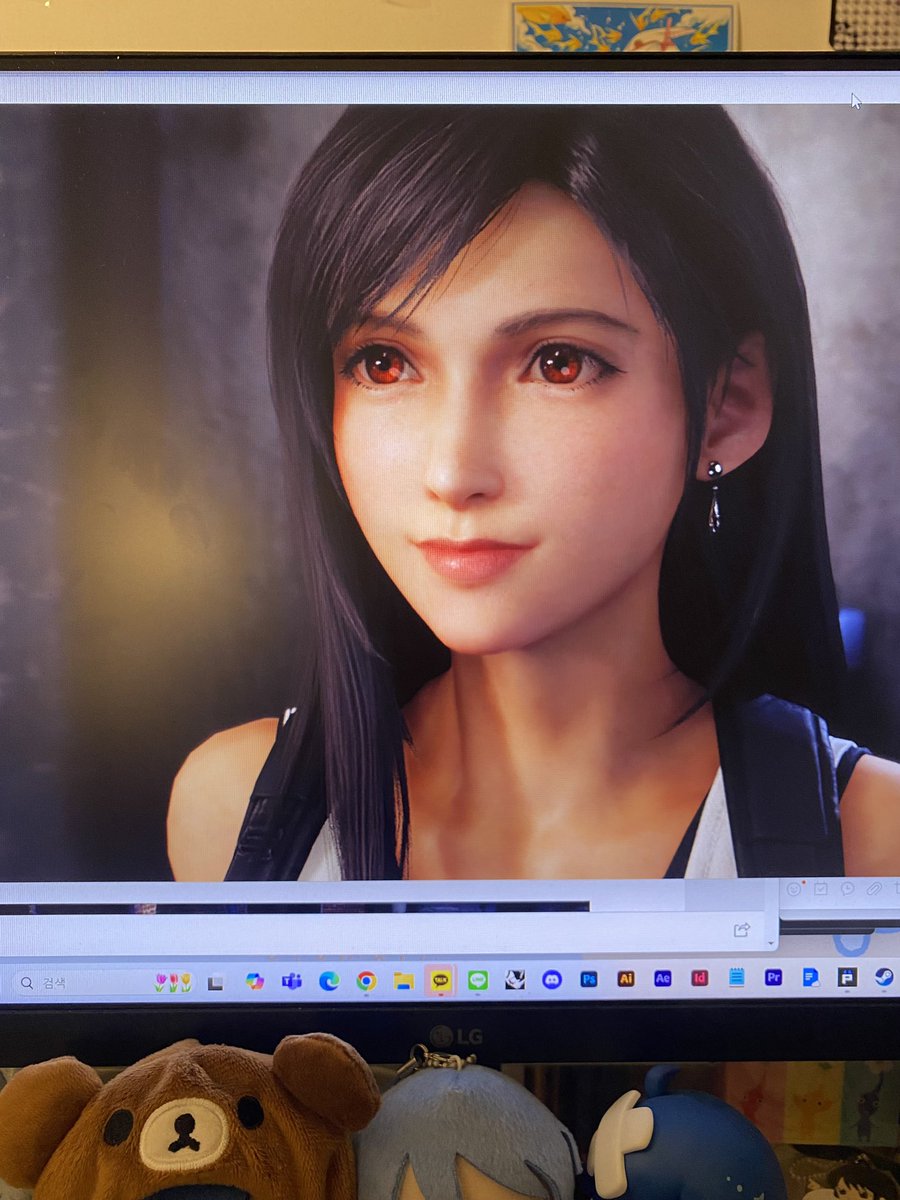The width and height of the screenshot is (900, 1200).
Task: Click the tulip search highlight icon
Action: point(172,983)
